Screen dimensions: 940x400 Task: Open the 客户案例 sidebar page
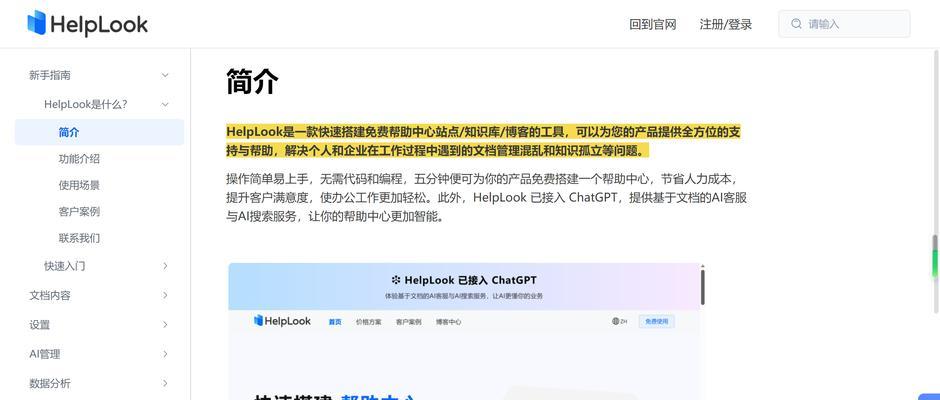(79, 212)
